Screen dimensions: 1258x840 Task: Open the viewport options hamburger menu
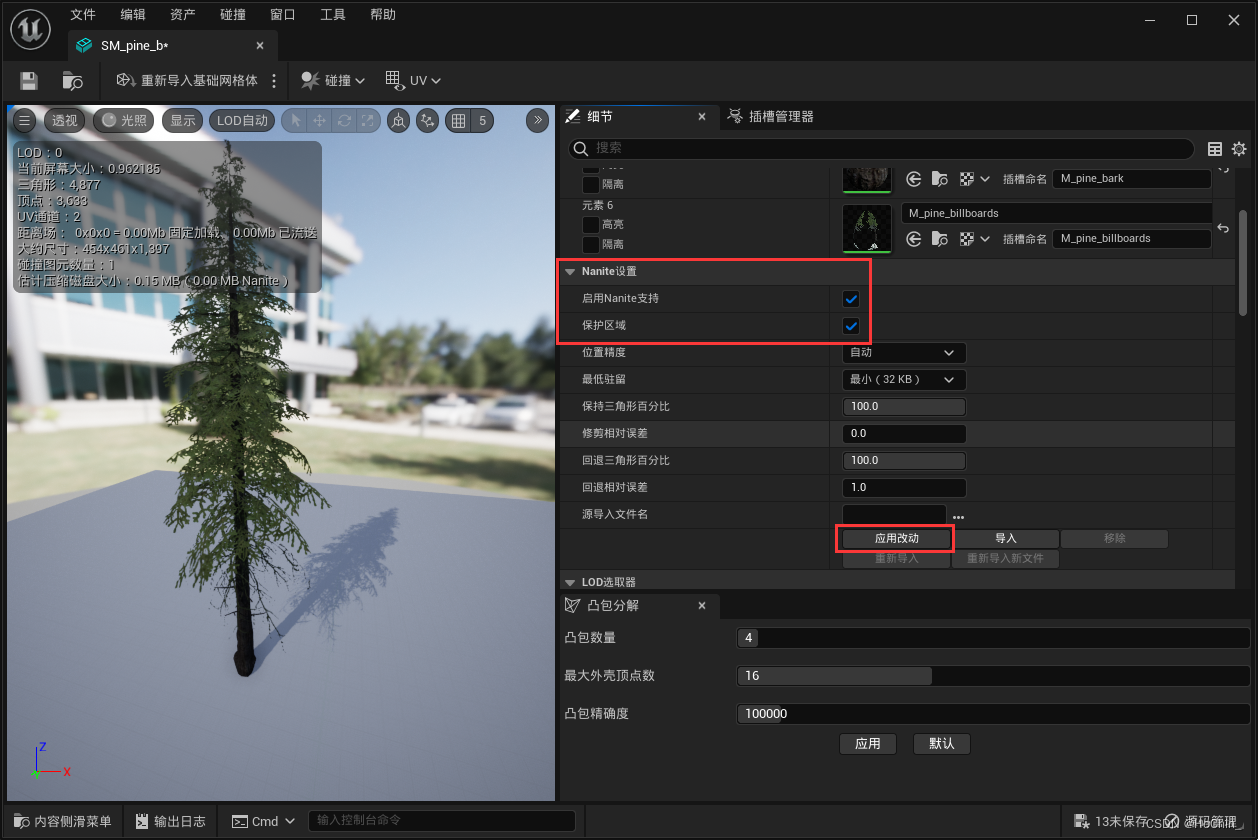pyautogui.click(x=23, y=120)
